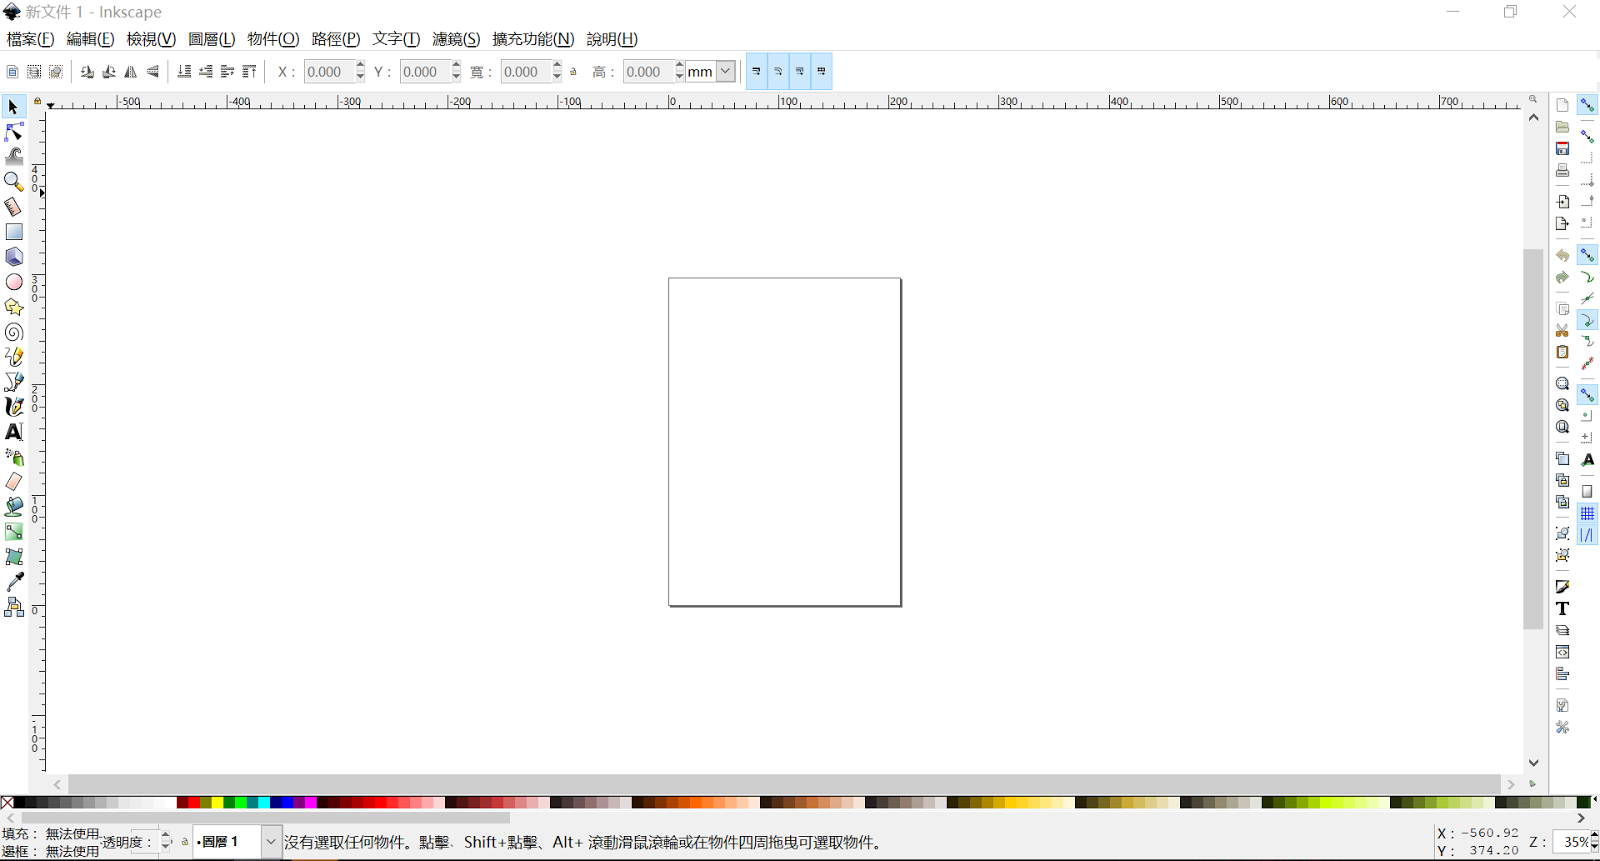Select the Spiral tool
This screenshot has width=1600, height=861.
(x=13, y=332)
